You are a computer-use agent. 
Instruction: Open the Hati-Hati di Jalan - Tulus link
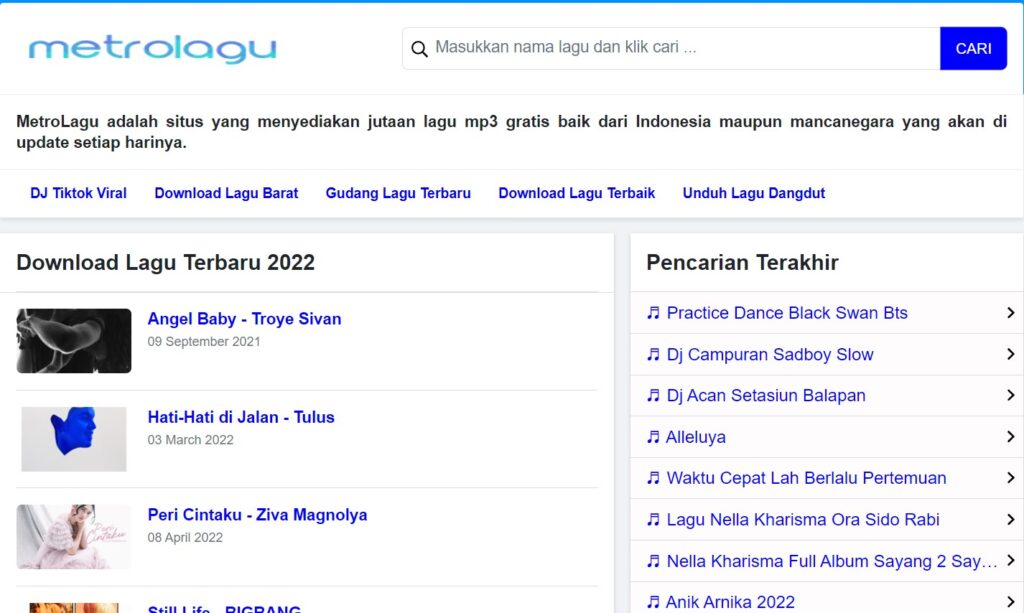pos(241,417)
